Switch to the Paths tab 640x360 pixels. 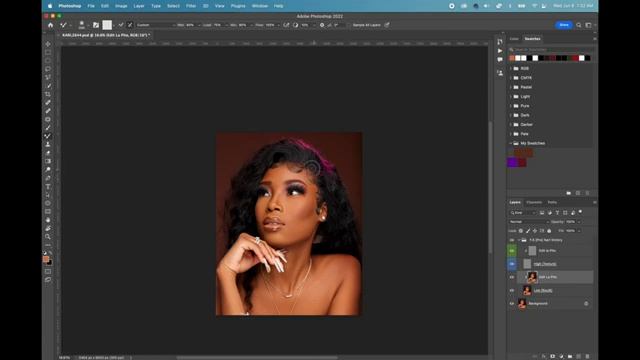click(x=552, y=202)
